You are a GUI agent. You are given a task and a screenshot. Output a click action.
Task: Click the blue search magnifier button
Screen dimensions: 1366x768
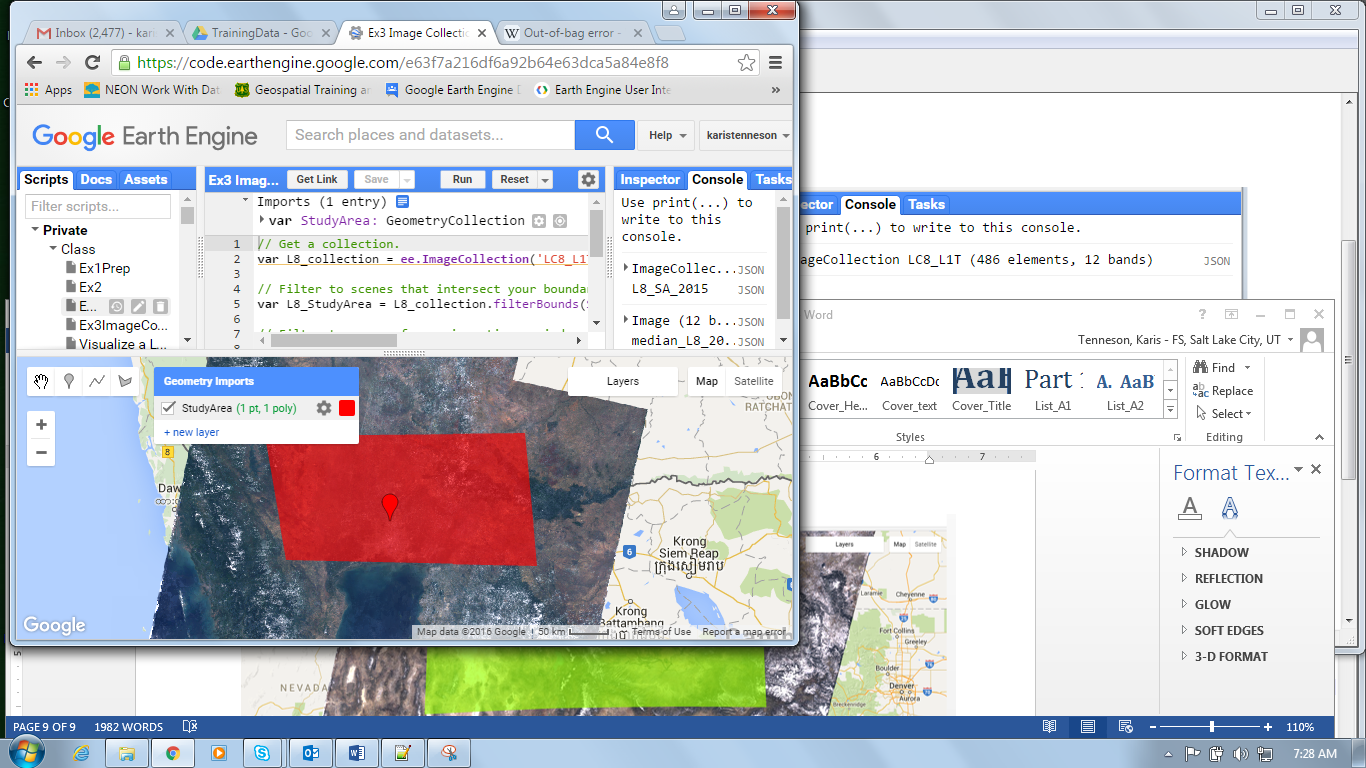(x=604, y=135)
